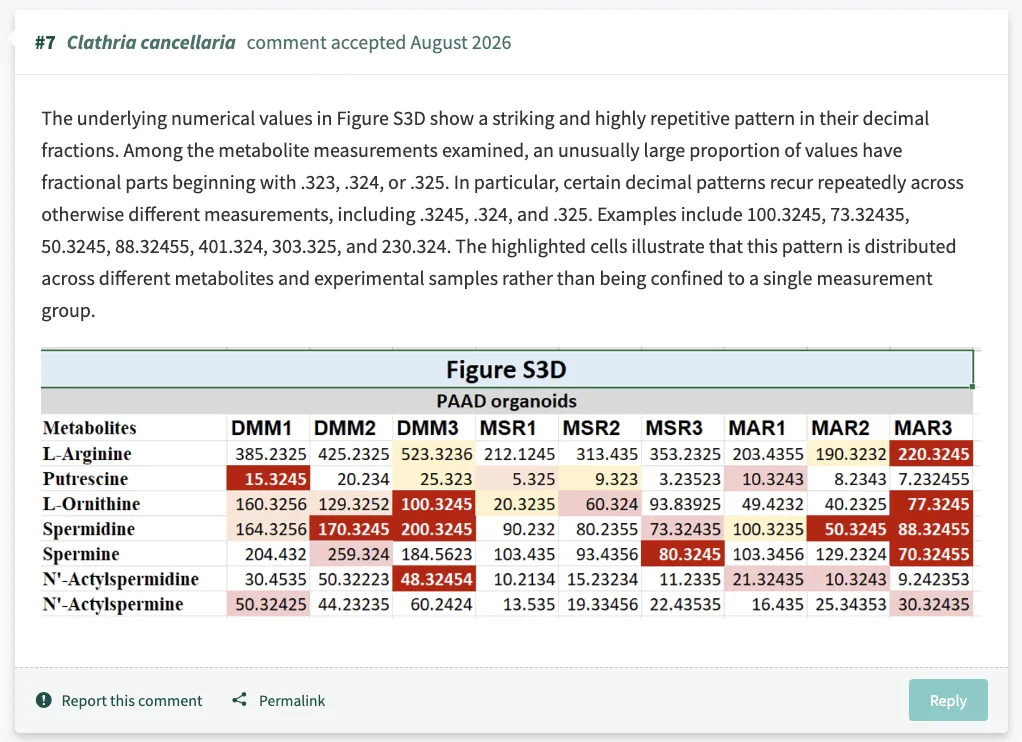The height and width of the screenshot is (742, 1022).
Task: Click the 190.3232 L-Arginine MAR2 cell
Action: click(x=848, y=454)
